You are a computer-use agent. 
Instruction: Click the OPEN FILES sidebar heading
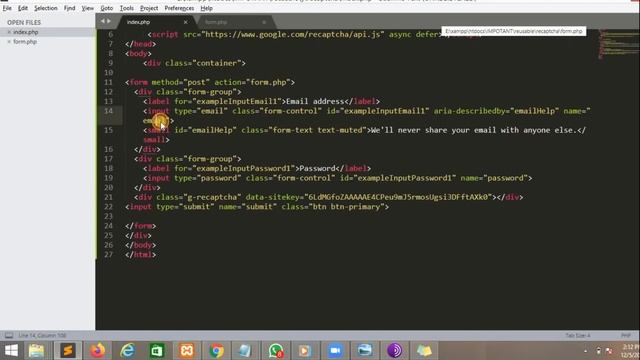pyautogui.click(x=24, y=22)
